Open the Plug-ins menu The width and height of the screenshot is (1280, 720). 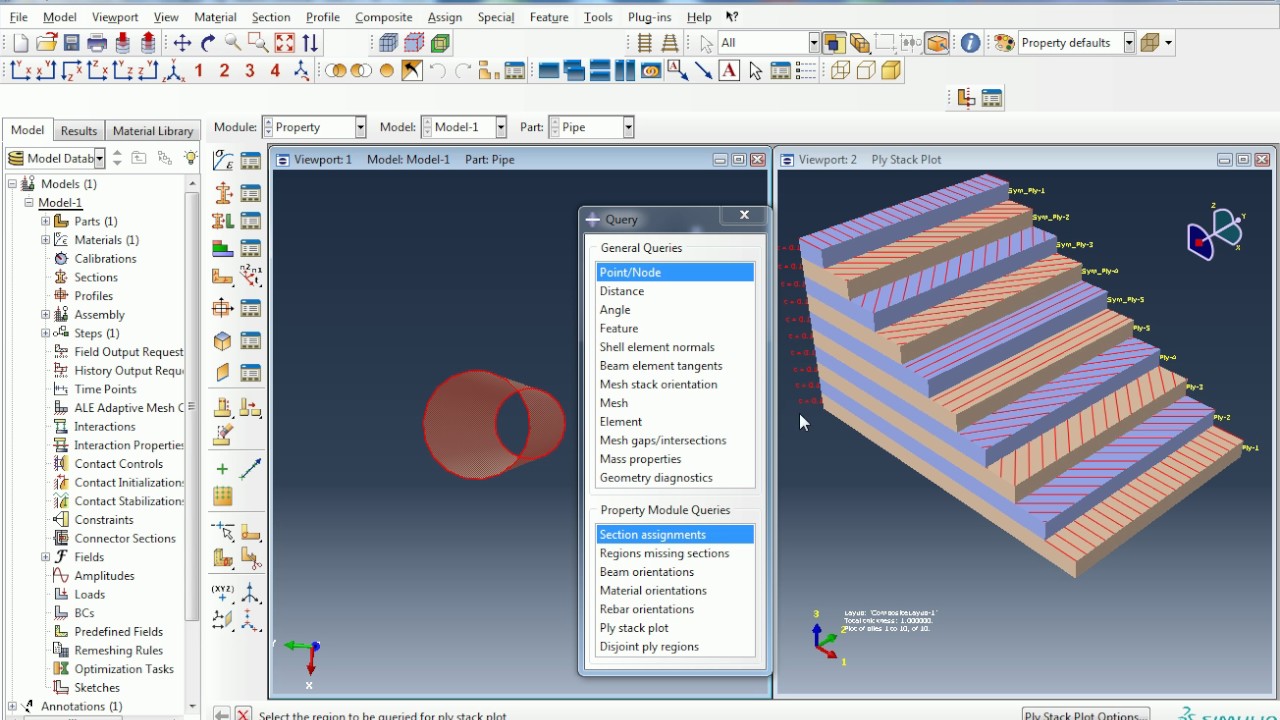649,17
